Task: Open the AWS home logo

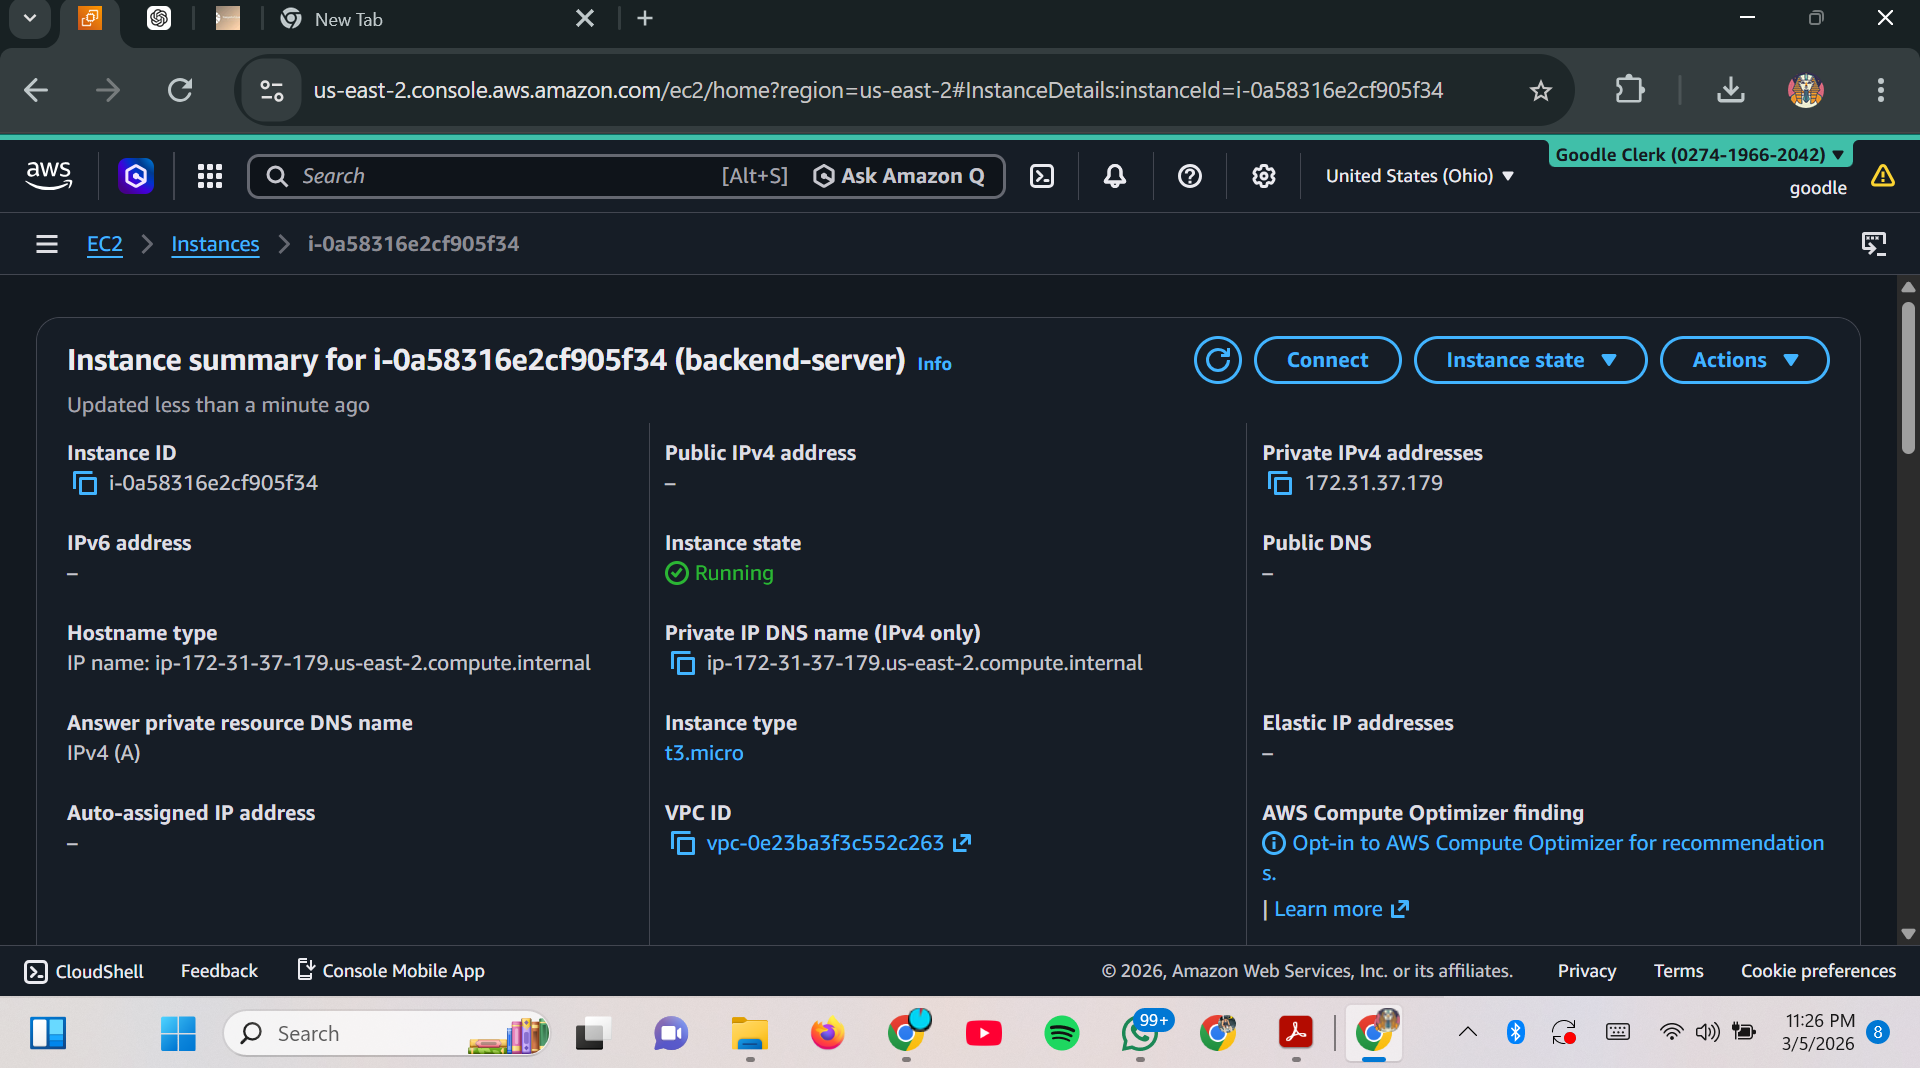Action: pos(48,176)
